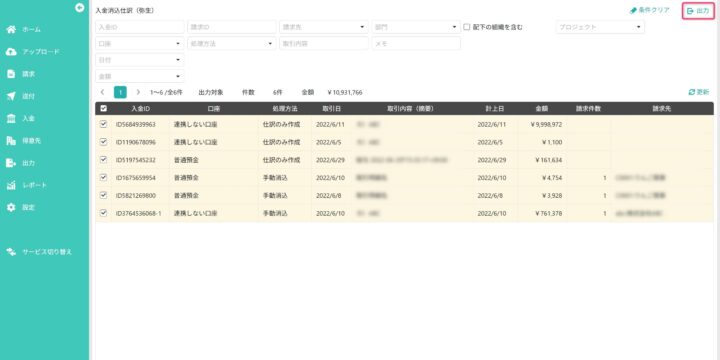Click the amount ¥761,378
This screenshot has width=720, height=360.
(549, 214)
